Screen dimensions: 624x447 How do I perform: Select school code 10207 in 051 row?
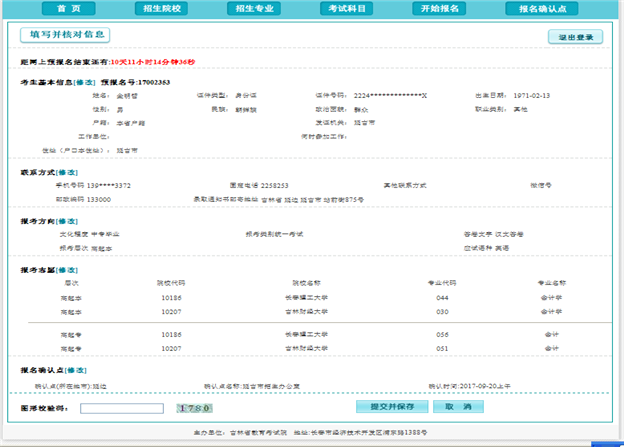[x=172, y=349]
